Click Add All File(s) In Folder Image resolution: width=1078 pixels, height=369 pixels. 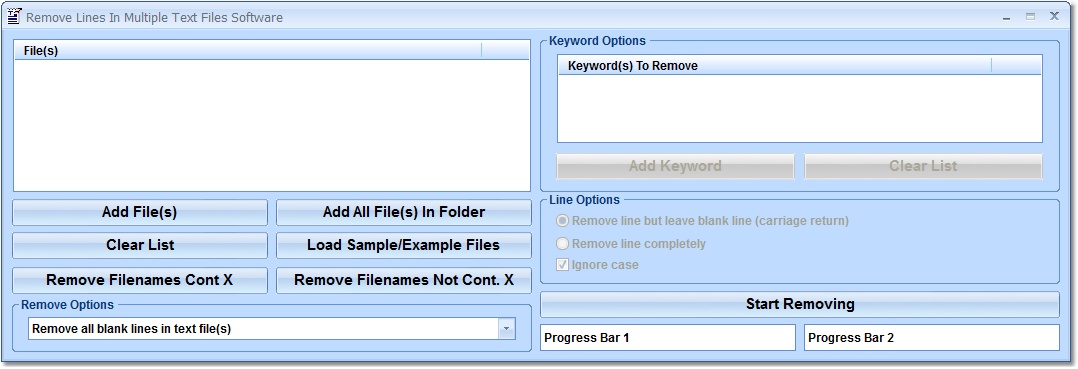pyautogui.click(x=404, y=212)
